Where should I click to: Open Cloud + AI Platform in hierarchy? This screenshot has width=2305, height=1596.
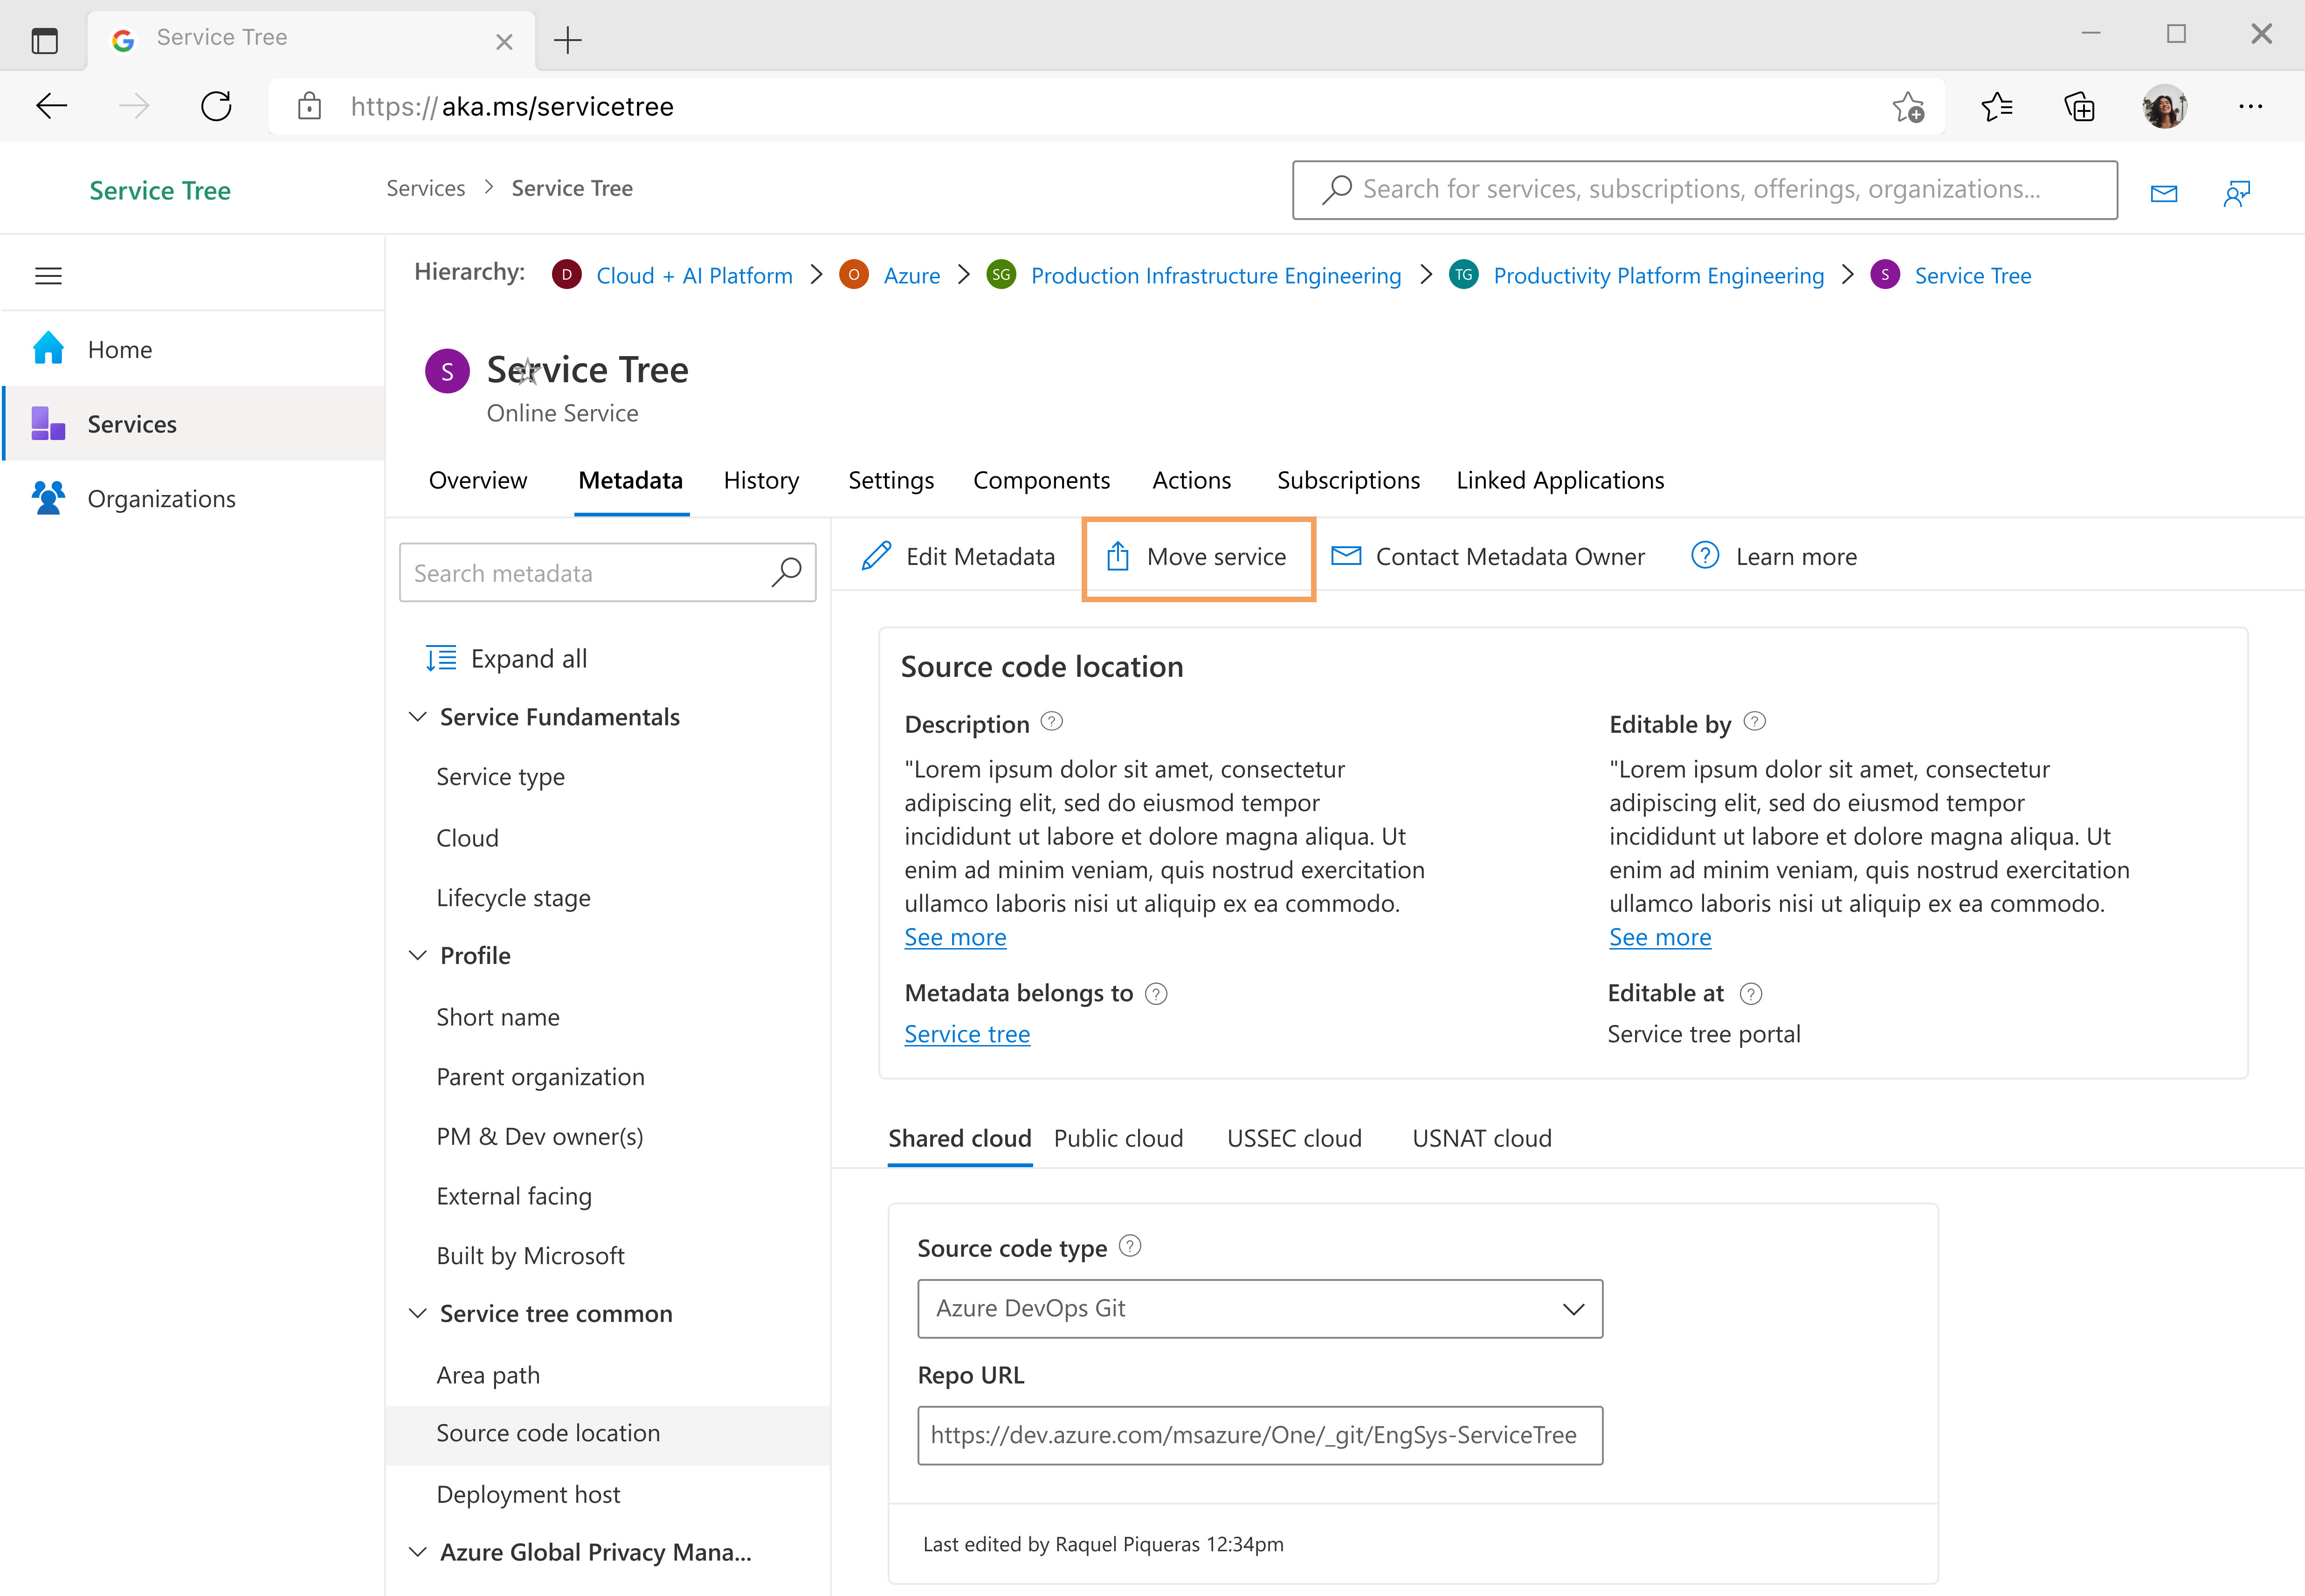point(694,275)
